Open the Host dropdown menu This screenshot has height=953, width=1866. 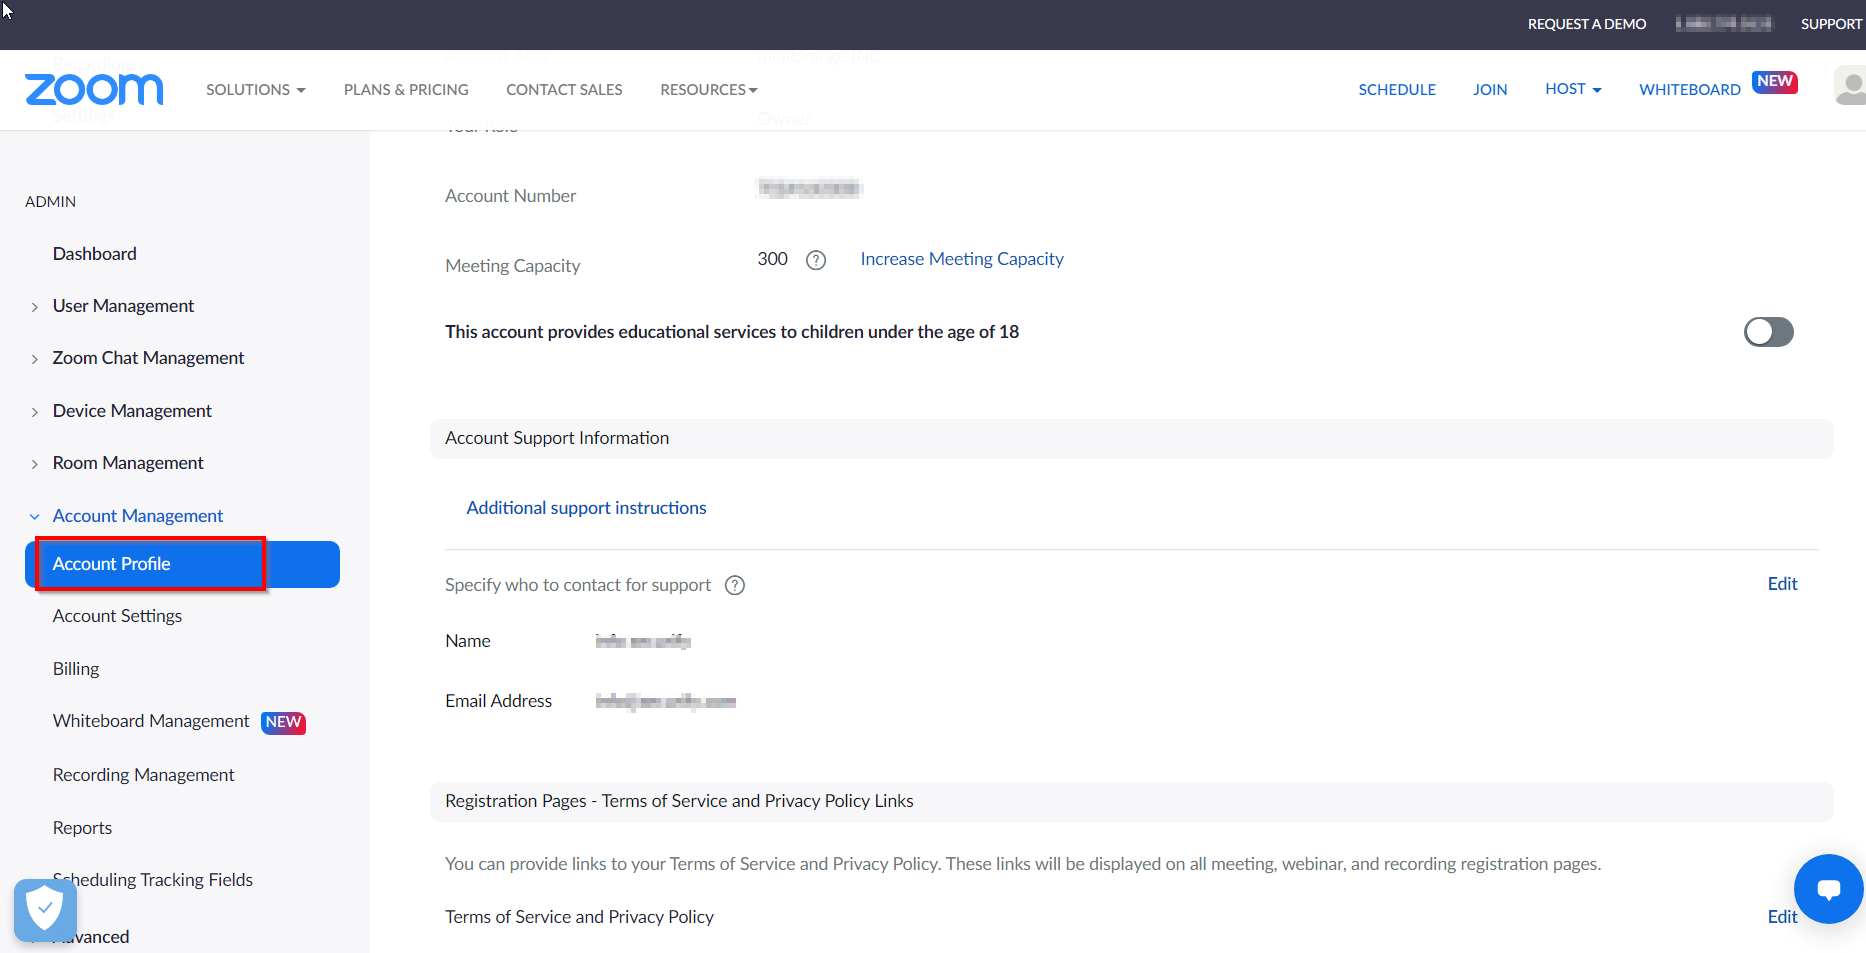tap(1572, 89)
